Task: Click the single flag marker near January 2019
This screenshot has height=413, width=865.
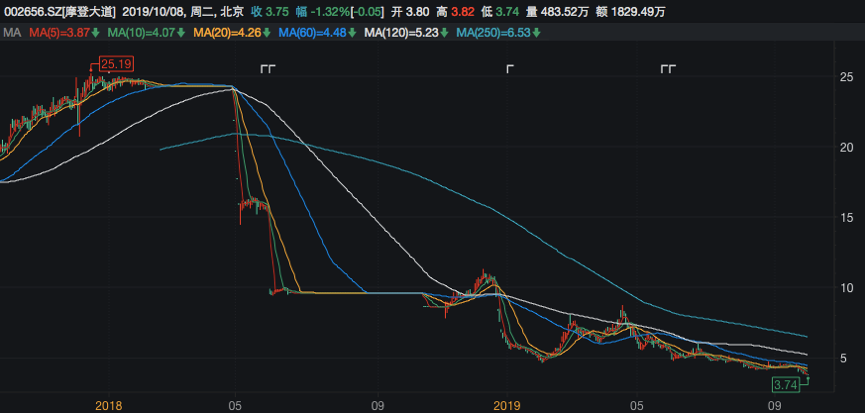Action: tap(510, 69)
